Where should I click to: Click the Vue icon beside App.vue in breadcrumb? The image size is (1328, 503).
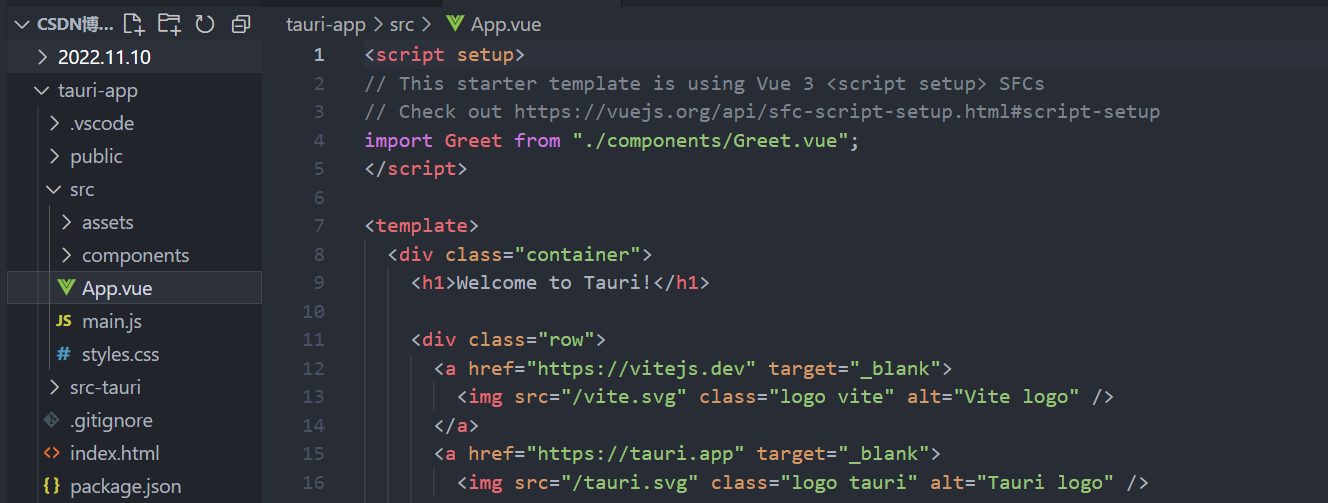(x=455, y=24)
